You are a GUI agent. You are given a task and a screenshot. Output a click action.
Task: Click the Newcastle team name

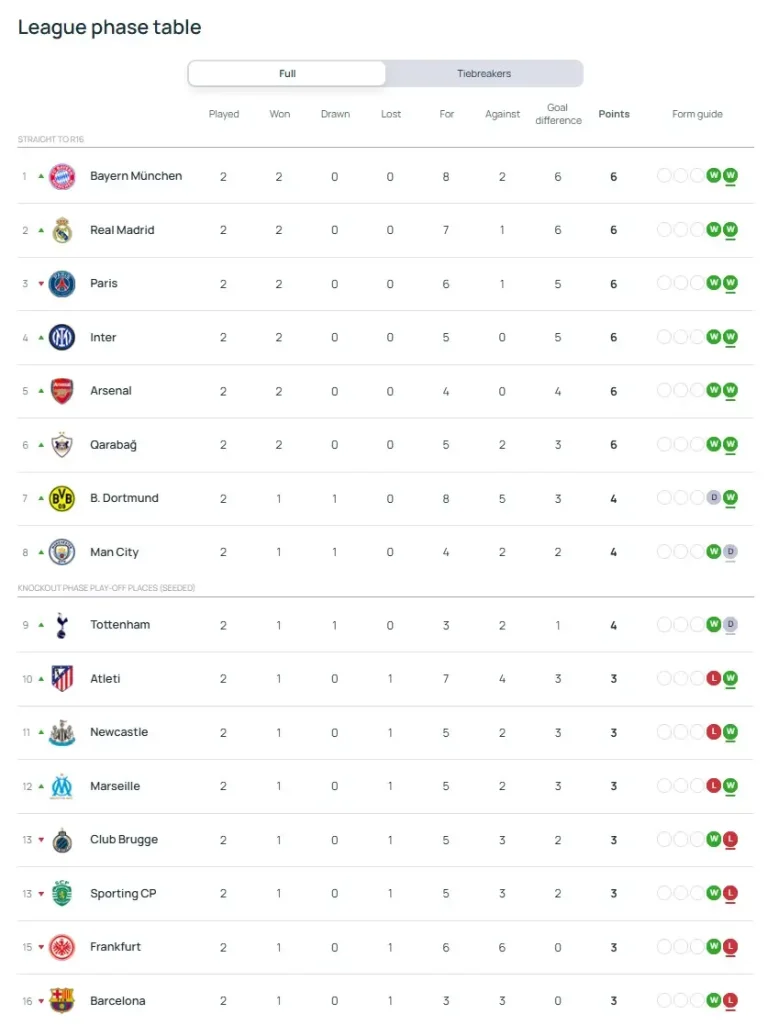pos(119,732)
